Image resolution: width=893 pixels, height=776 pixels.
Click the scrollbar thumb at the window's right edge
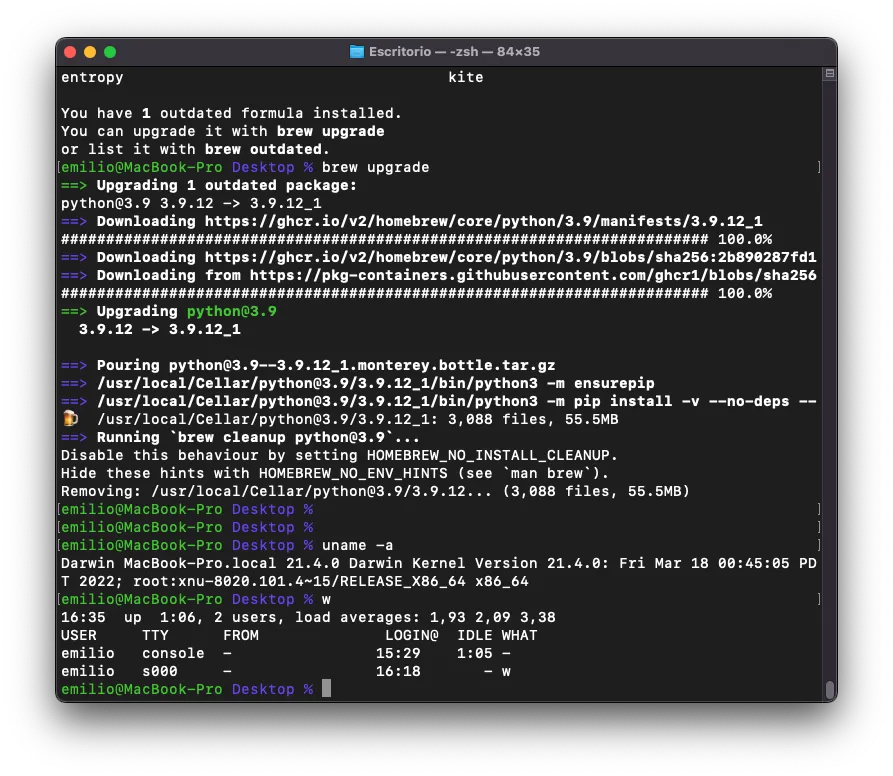(x=830, y=689)
